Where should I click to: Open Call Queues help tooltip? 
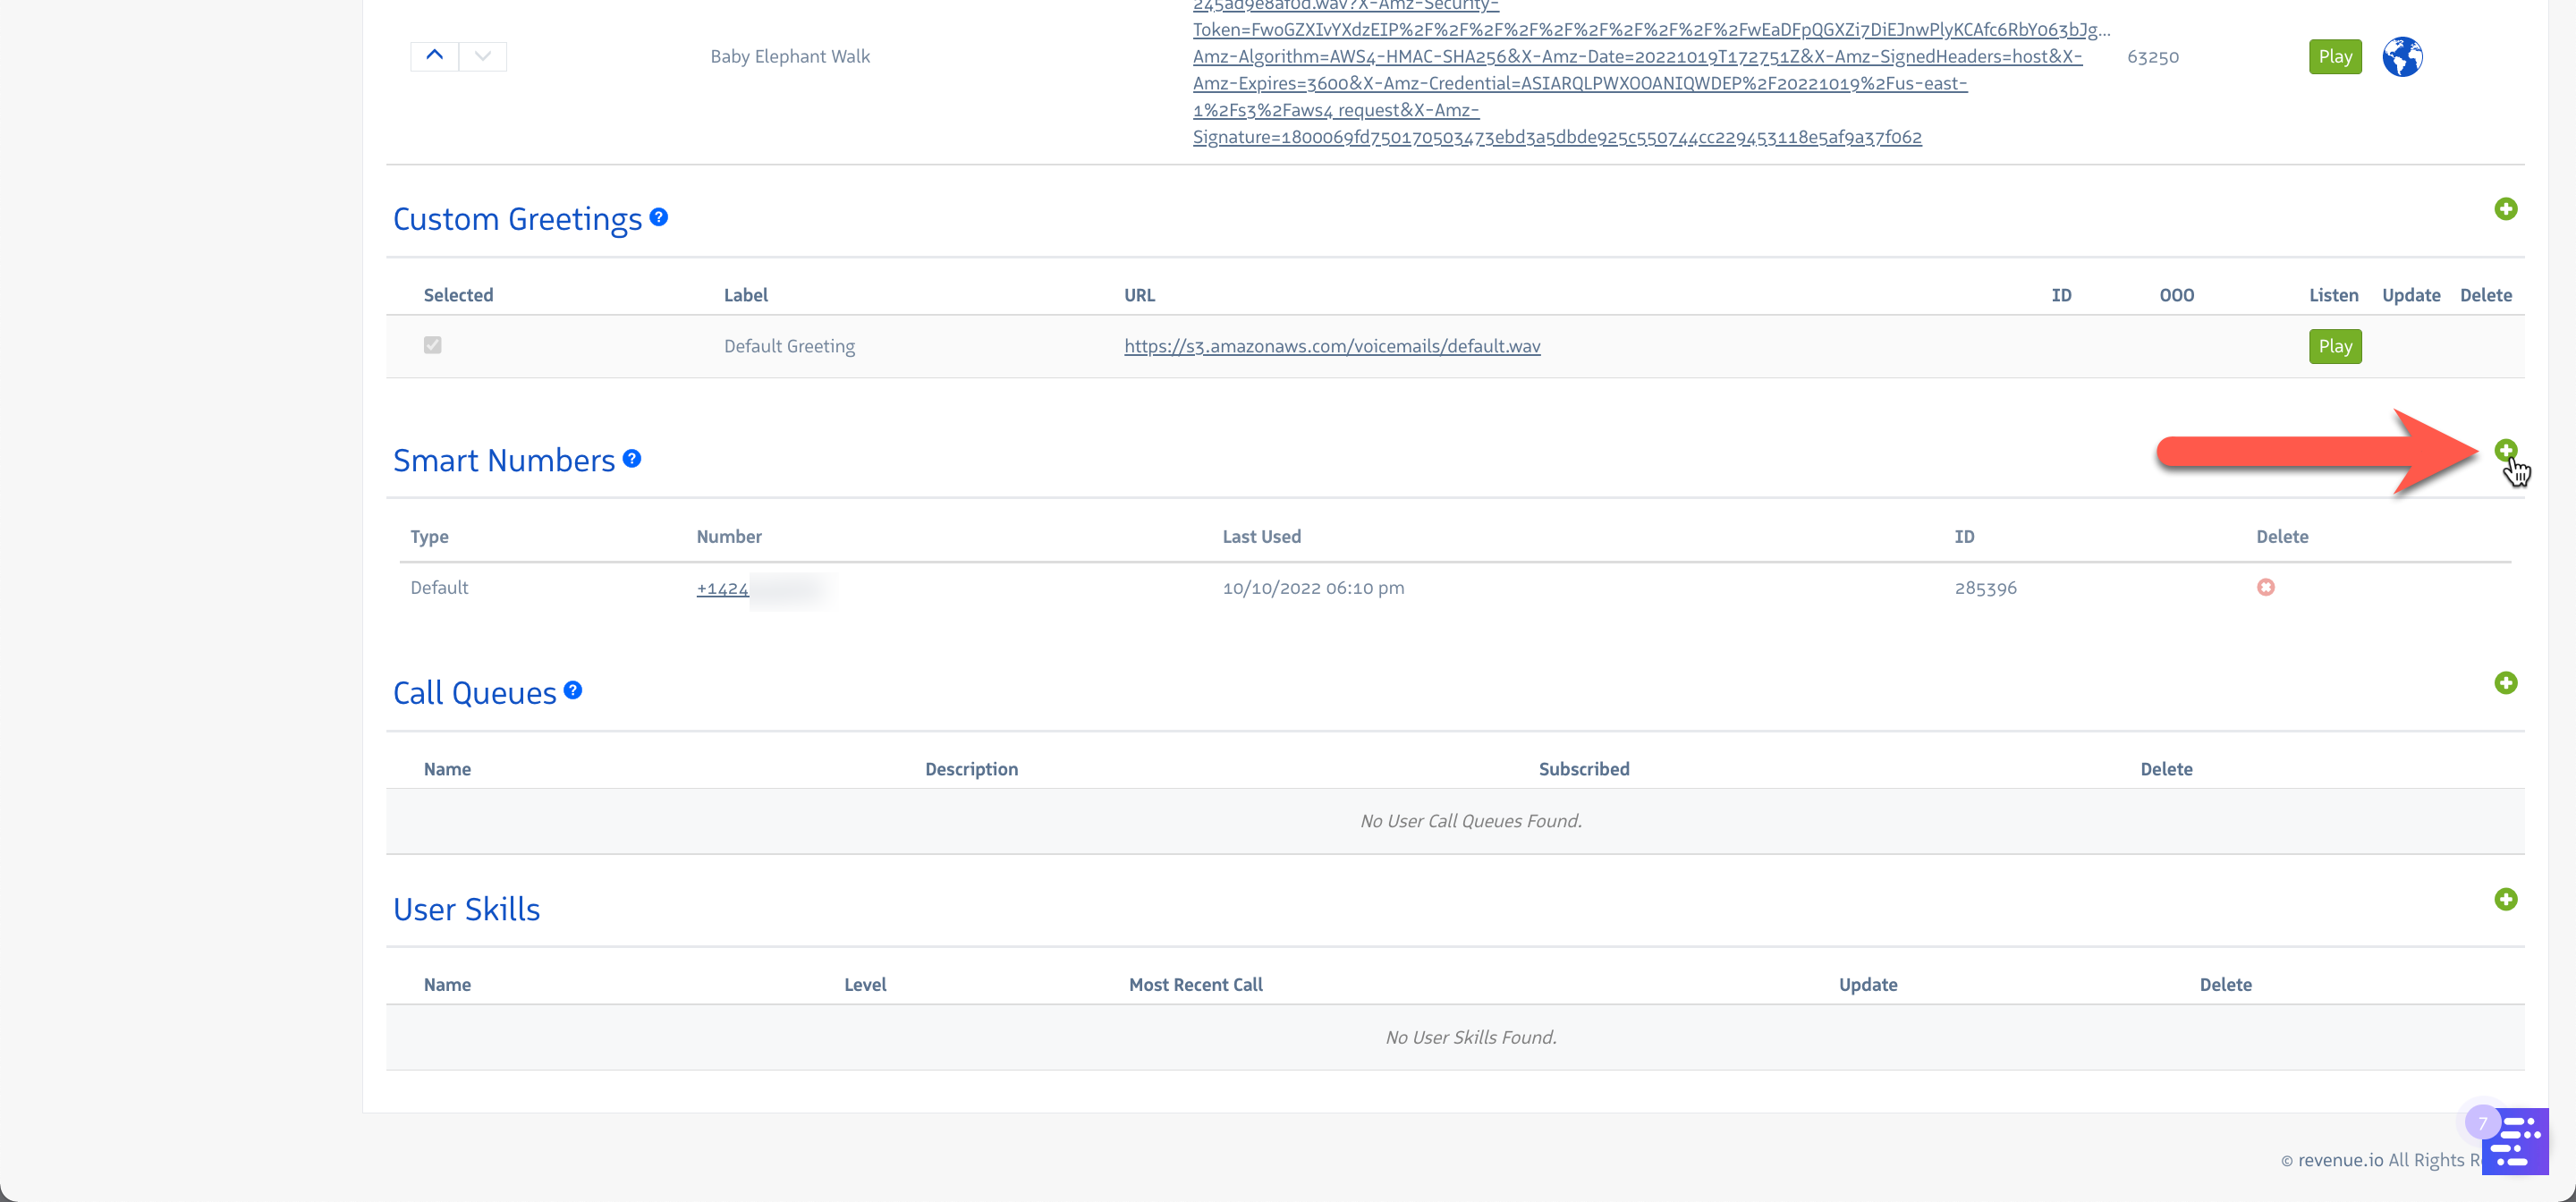pos(573,690)
